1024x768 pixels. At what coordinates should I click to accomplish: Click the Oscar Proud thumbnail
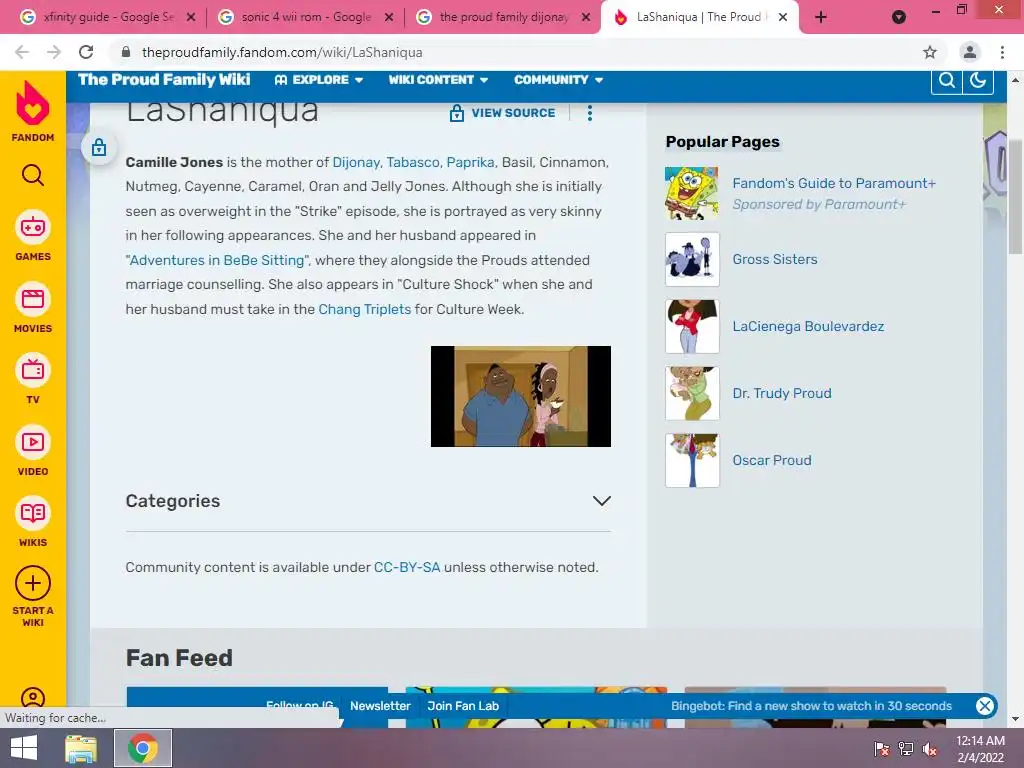(x=692, y=460)
